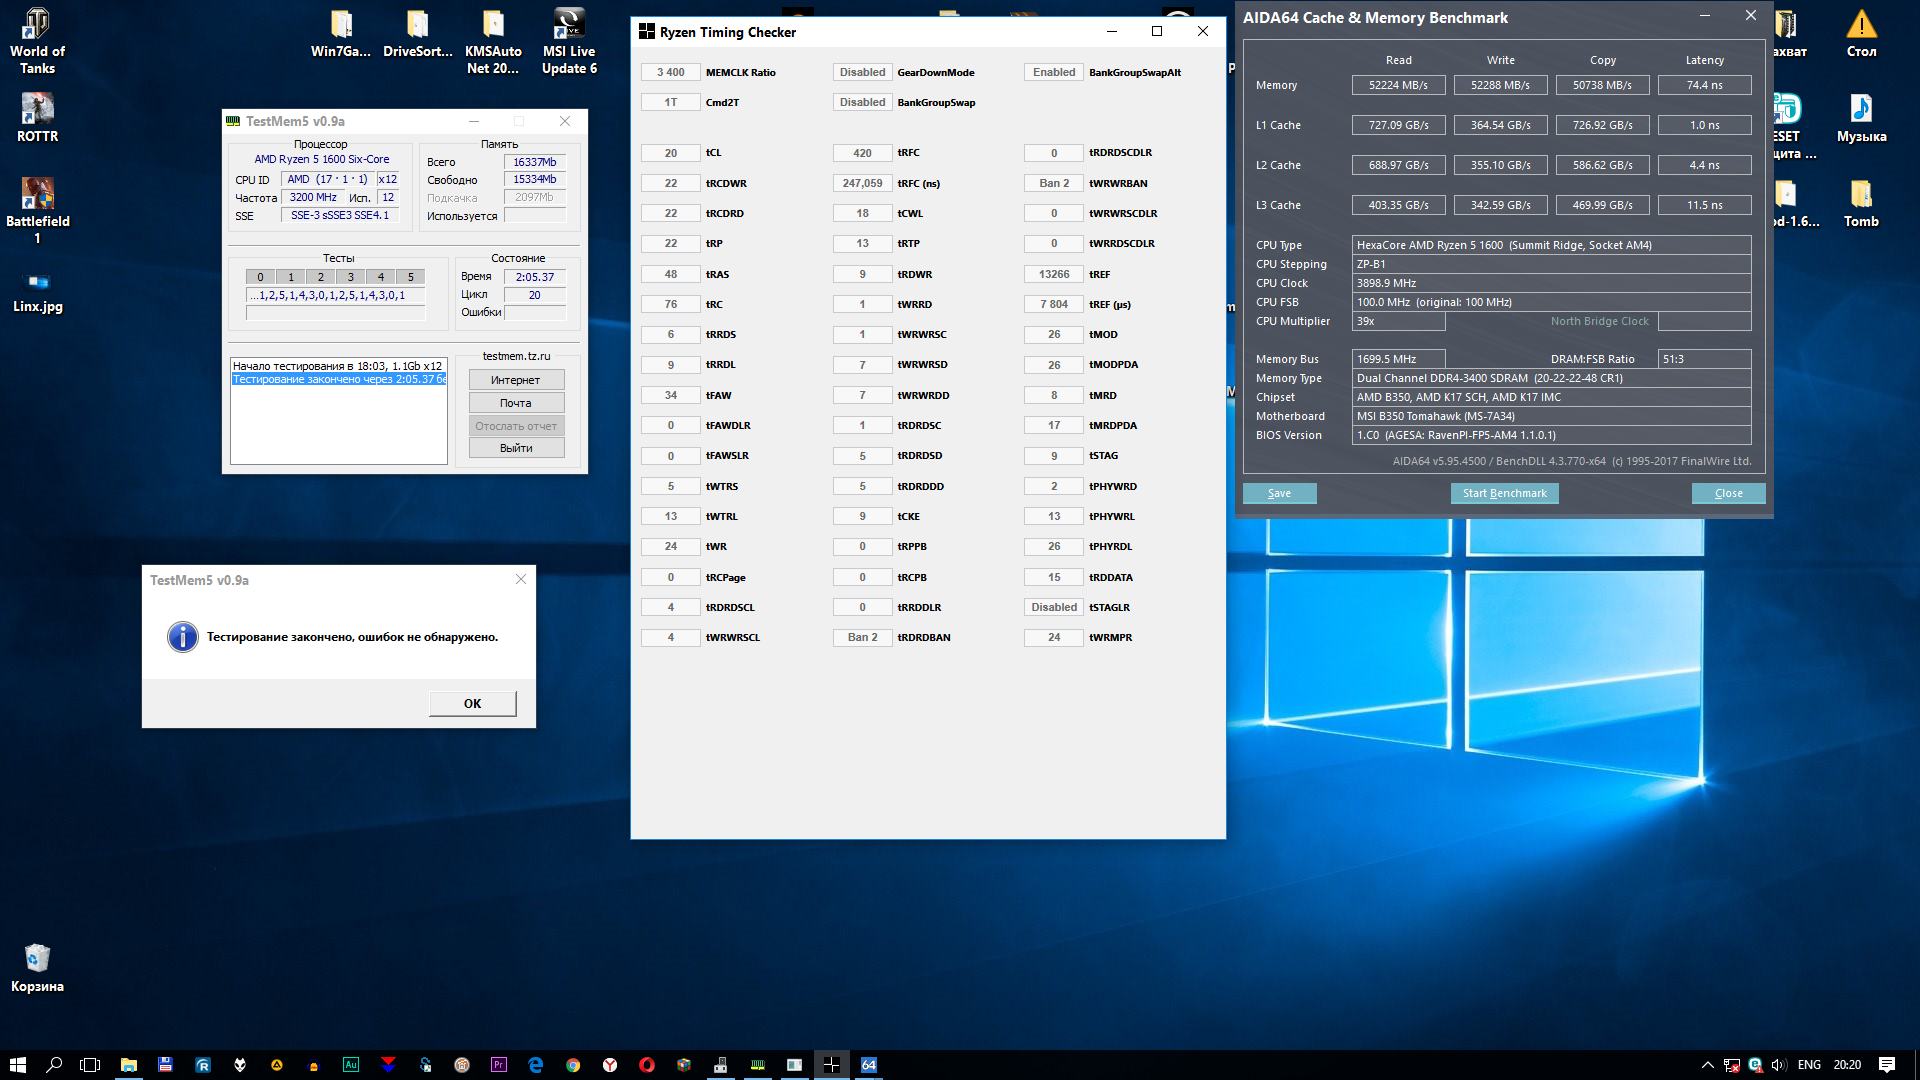Image resolution: width=1920 pixels, height=1080 pixels.
Task: Switch to AIDA64 taskbar icon
Action: point(869,1065)
